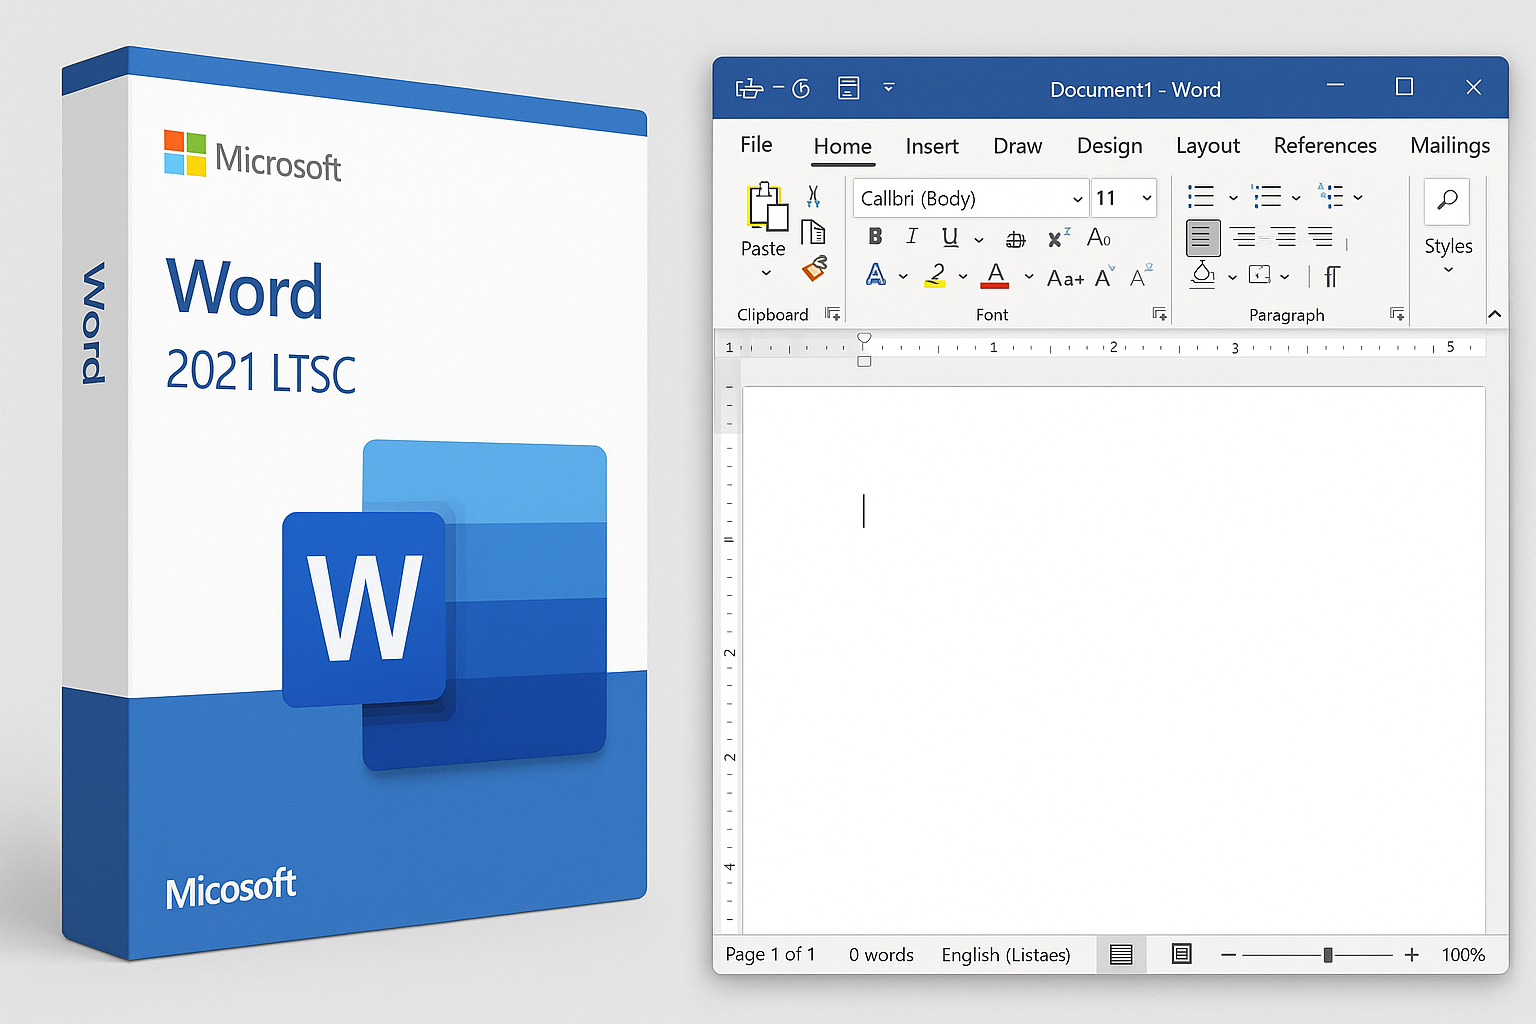
Task: Switch to the References tab
Action: coord(1324,146)
